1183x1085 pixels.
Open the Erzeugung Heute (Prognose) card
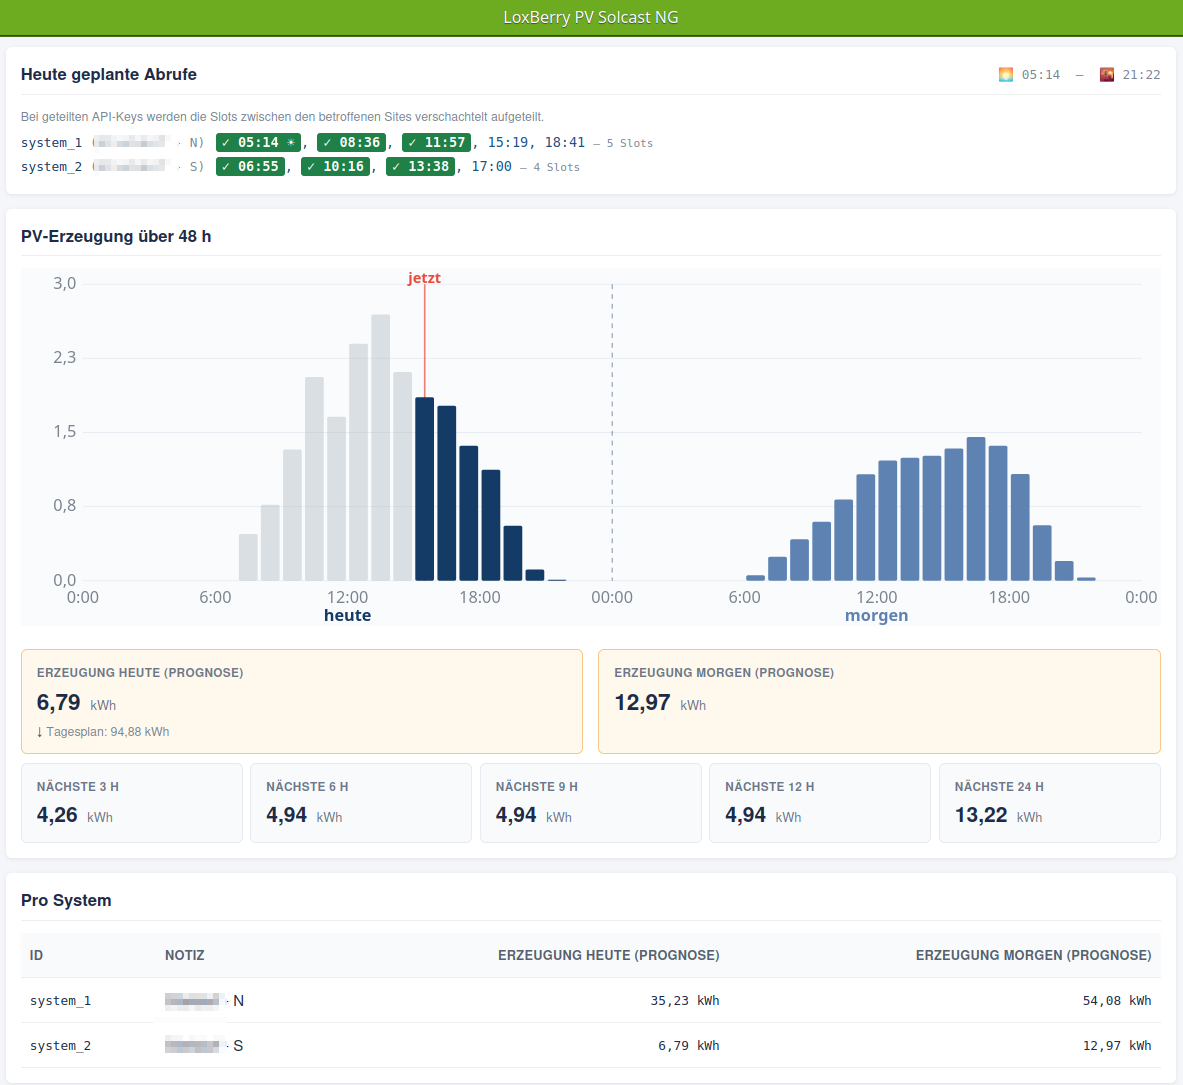[x=302, y=702]
